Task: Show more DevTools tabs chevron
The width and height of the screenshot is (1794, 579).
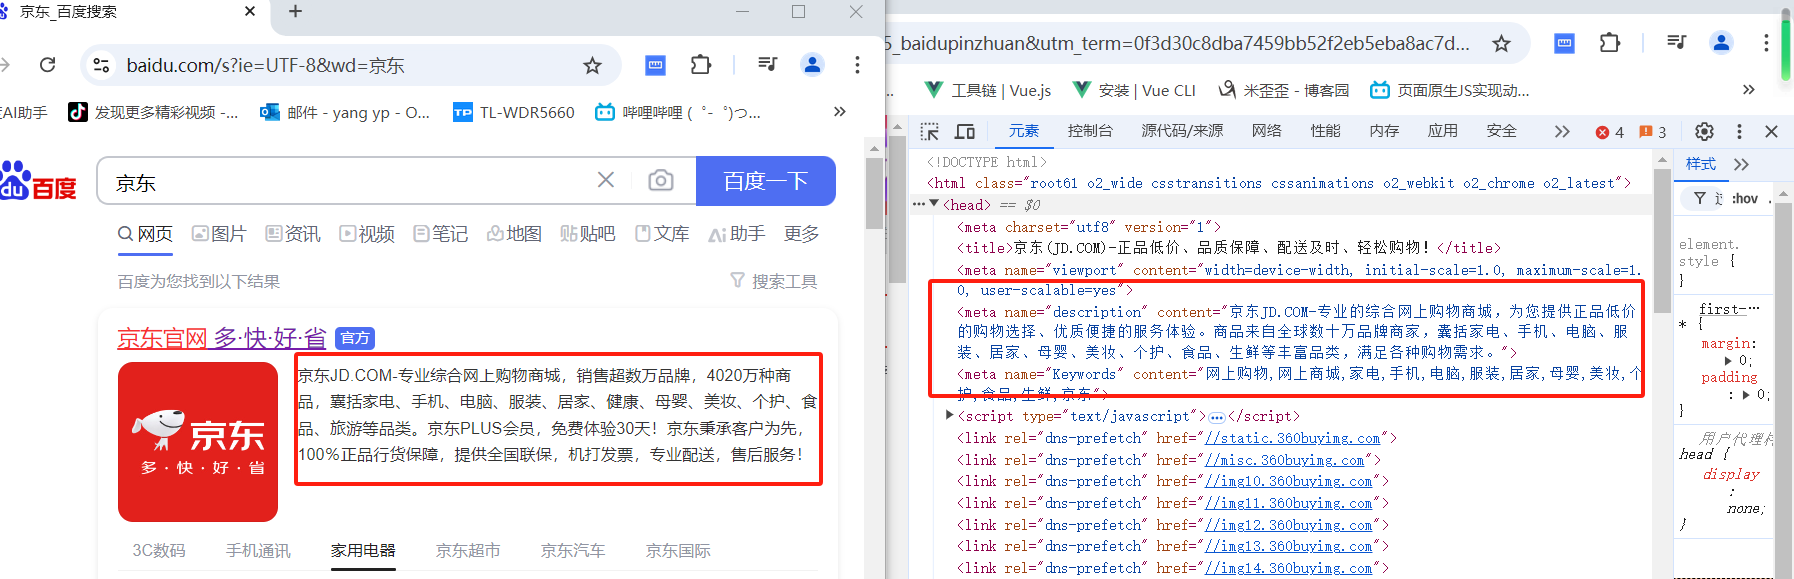Action: point(1562,132)
